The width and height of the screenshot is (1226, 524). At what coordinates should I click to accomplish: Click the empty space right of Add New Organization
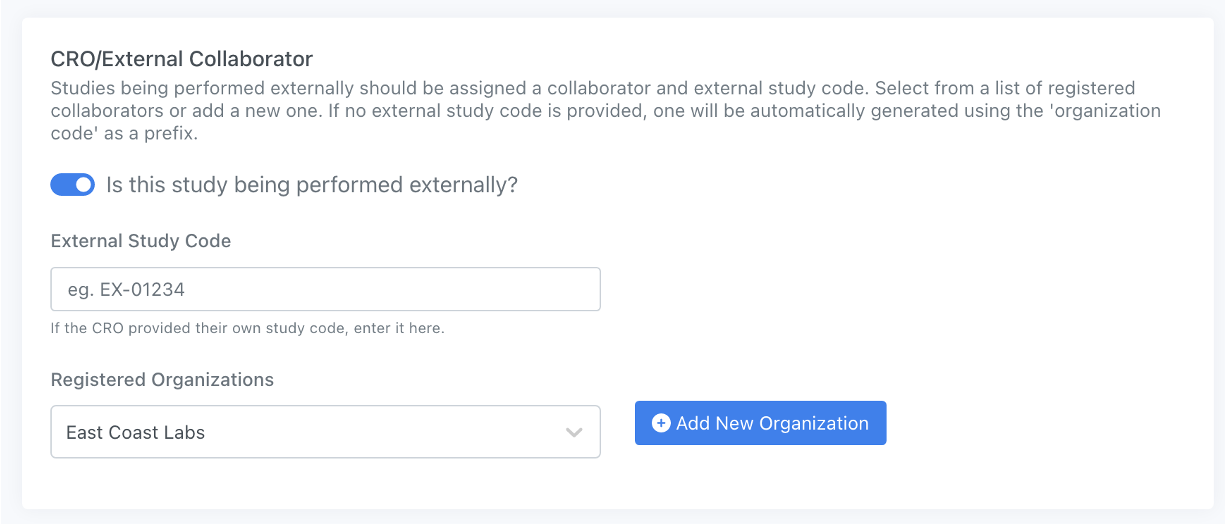[1040, 424]
